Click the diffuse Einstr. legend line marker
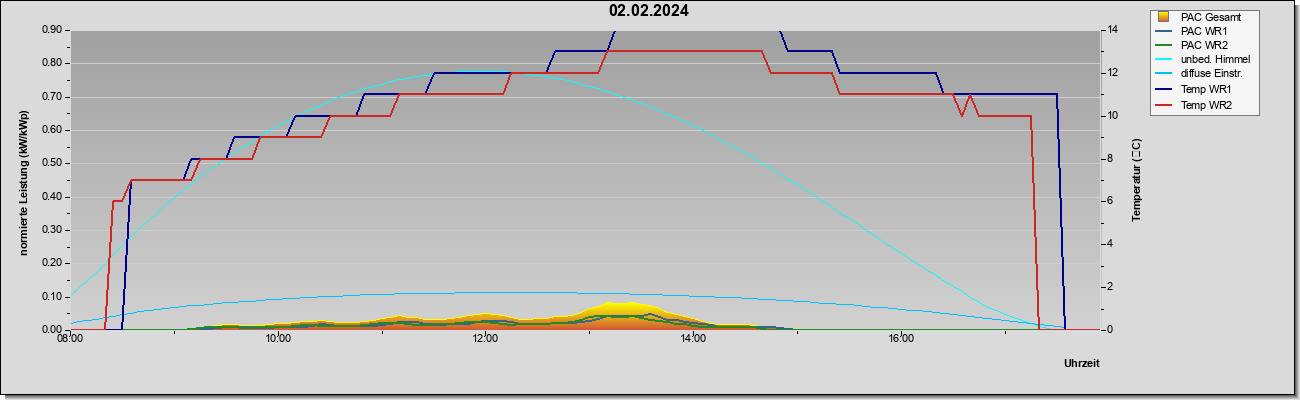The height and width of the screenshot is (400, 1300). click(x=1163, y=74)
